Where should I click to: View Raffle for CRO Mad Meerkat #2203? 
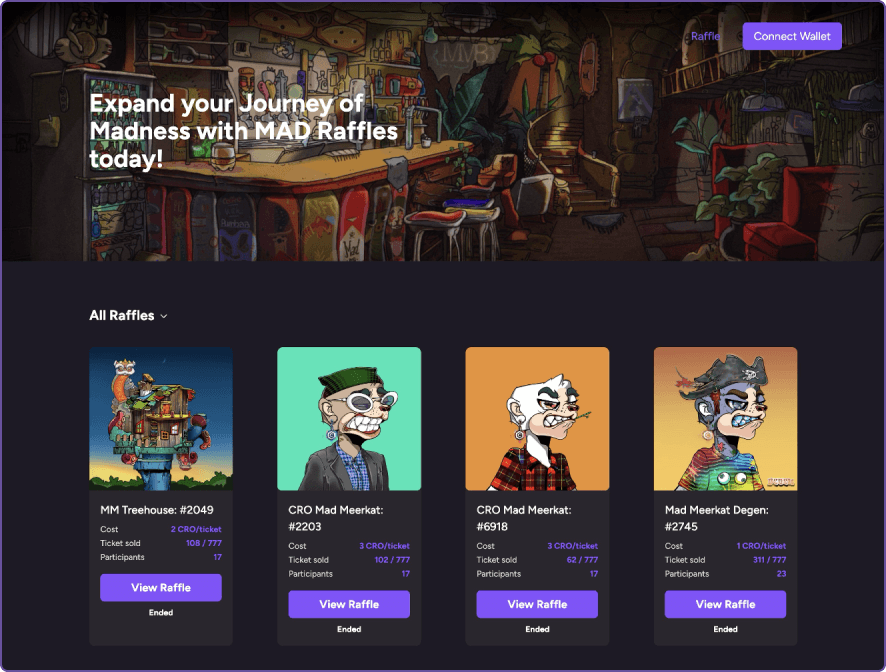pyautogui.click(x=349, y=604)
